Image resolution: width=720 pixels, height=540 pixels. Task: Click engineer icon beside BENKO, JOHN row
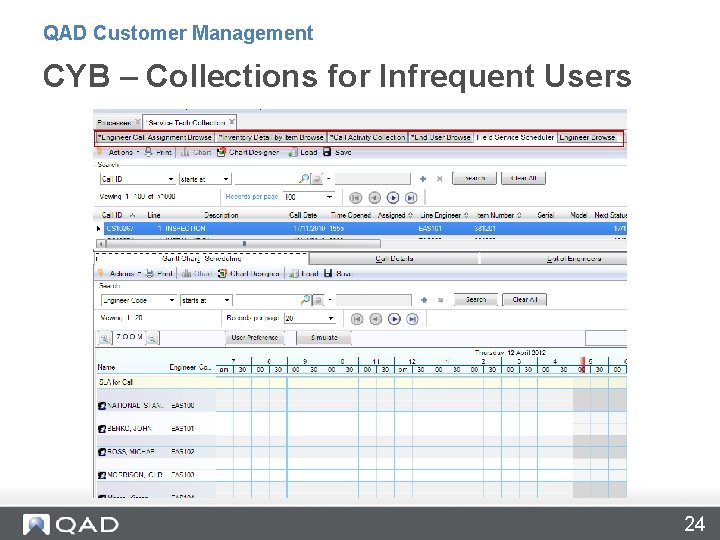point(102,428)
